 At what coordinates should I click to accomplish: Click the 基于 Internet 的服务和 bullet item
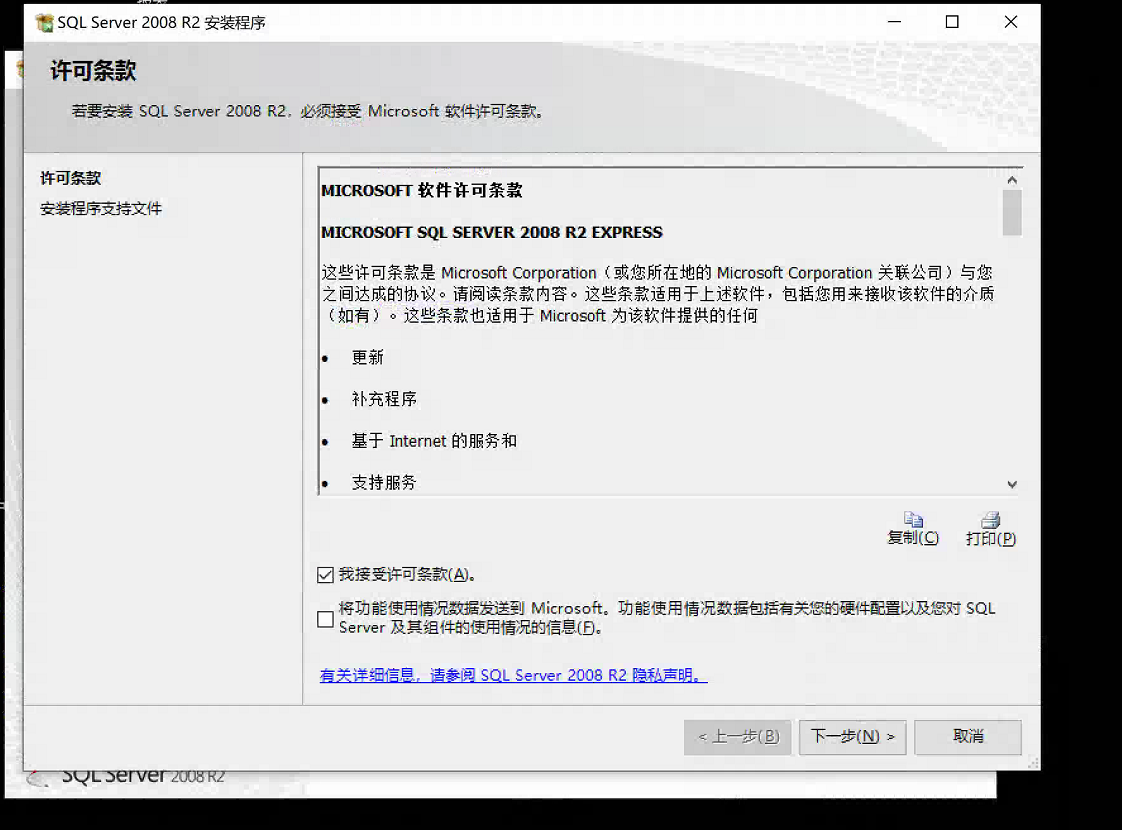[x=434, y=441]
